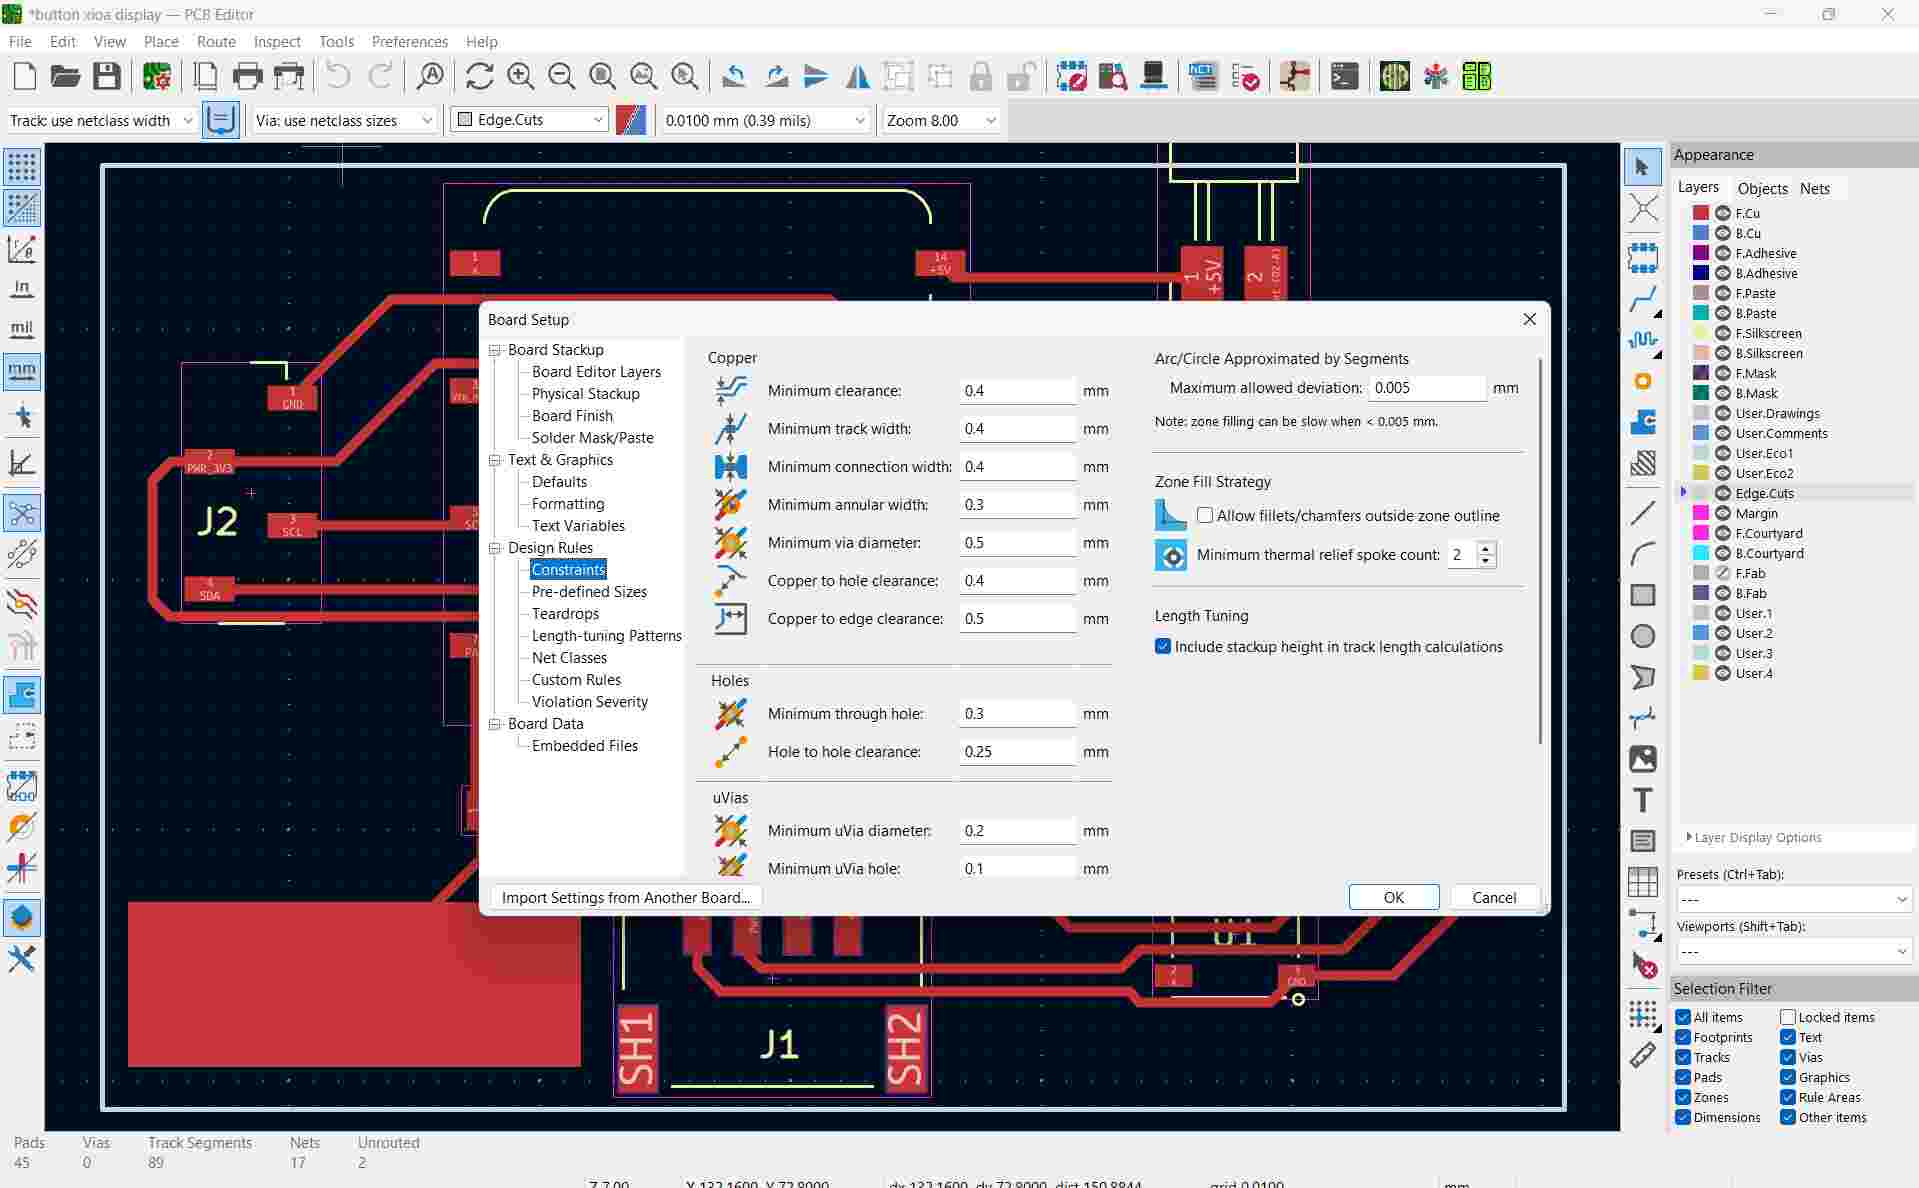
Task: Select the Add Text tool
Action: [x=1642, y=800]
